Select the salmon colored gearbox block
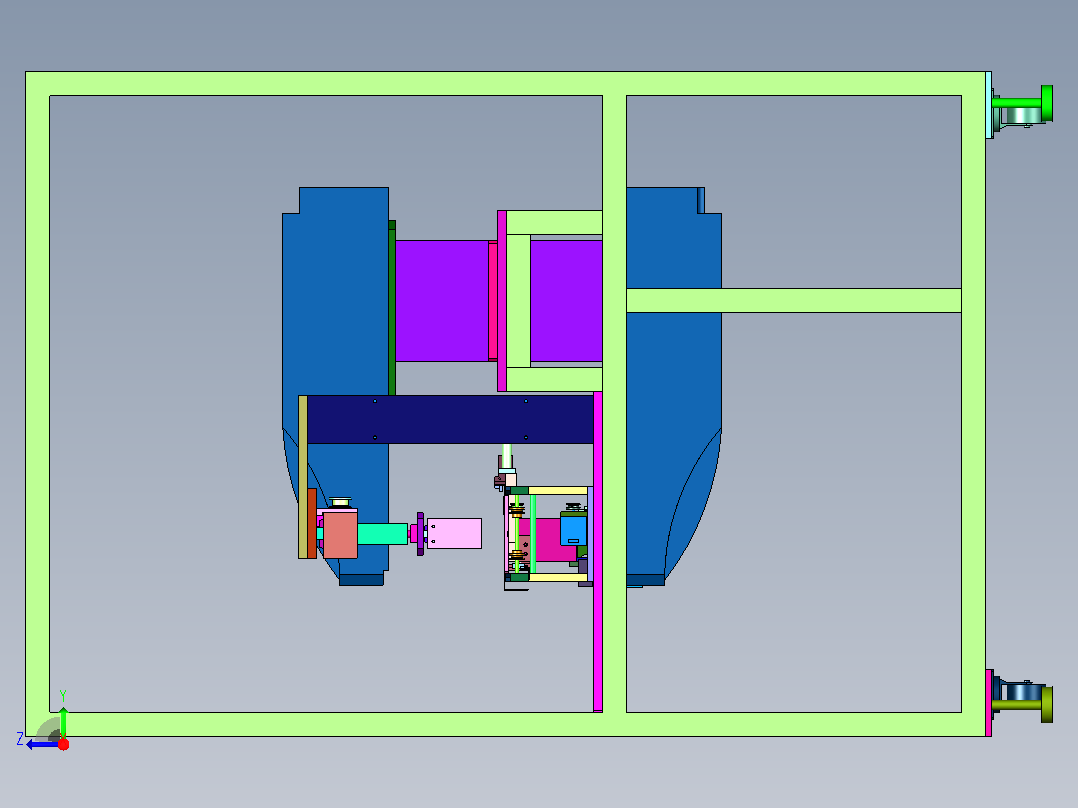1078x808 pixels. (340, 534)
